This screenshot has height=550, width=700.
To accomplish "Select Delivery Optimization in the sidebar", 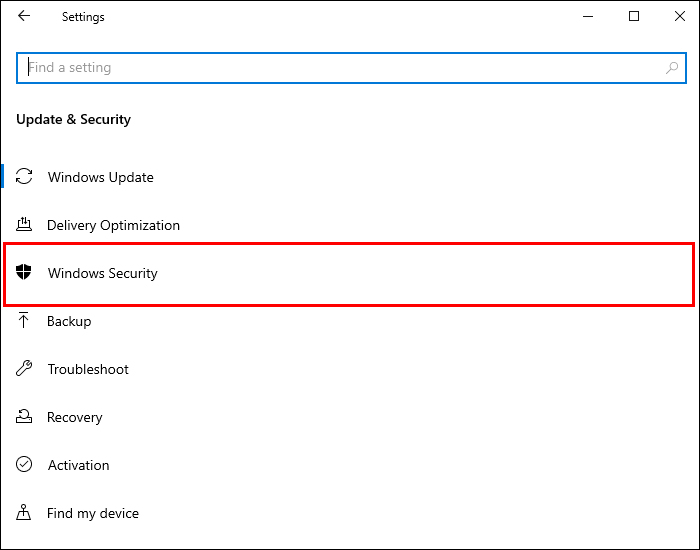I will pyautogui.click(x=113, y=225).
